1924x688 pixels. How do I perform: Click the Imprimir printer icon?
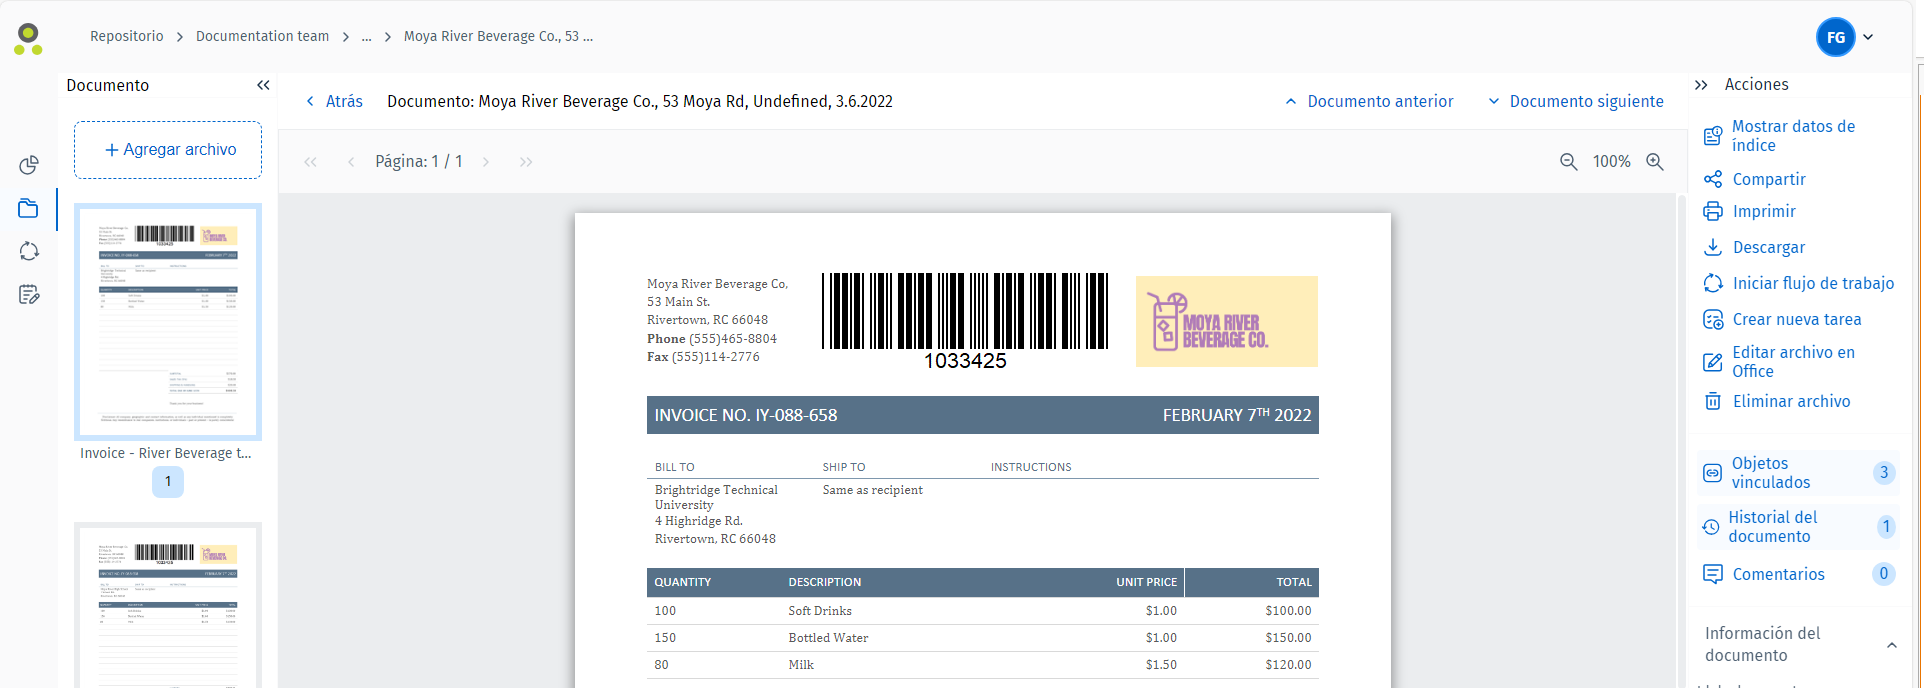tap(1713, 211)
